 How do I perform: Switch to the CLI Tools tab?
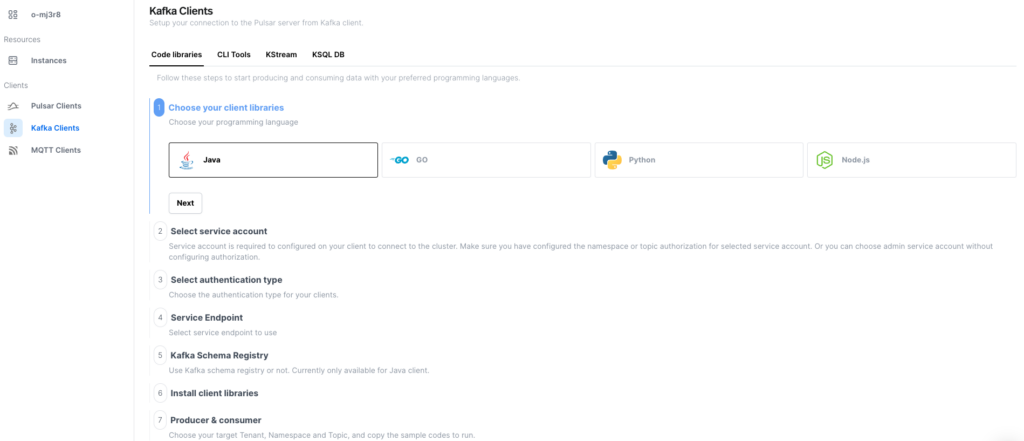pos(234,54)
